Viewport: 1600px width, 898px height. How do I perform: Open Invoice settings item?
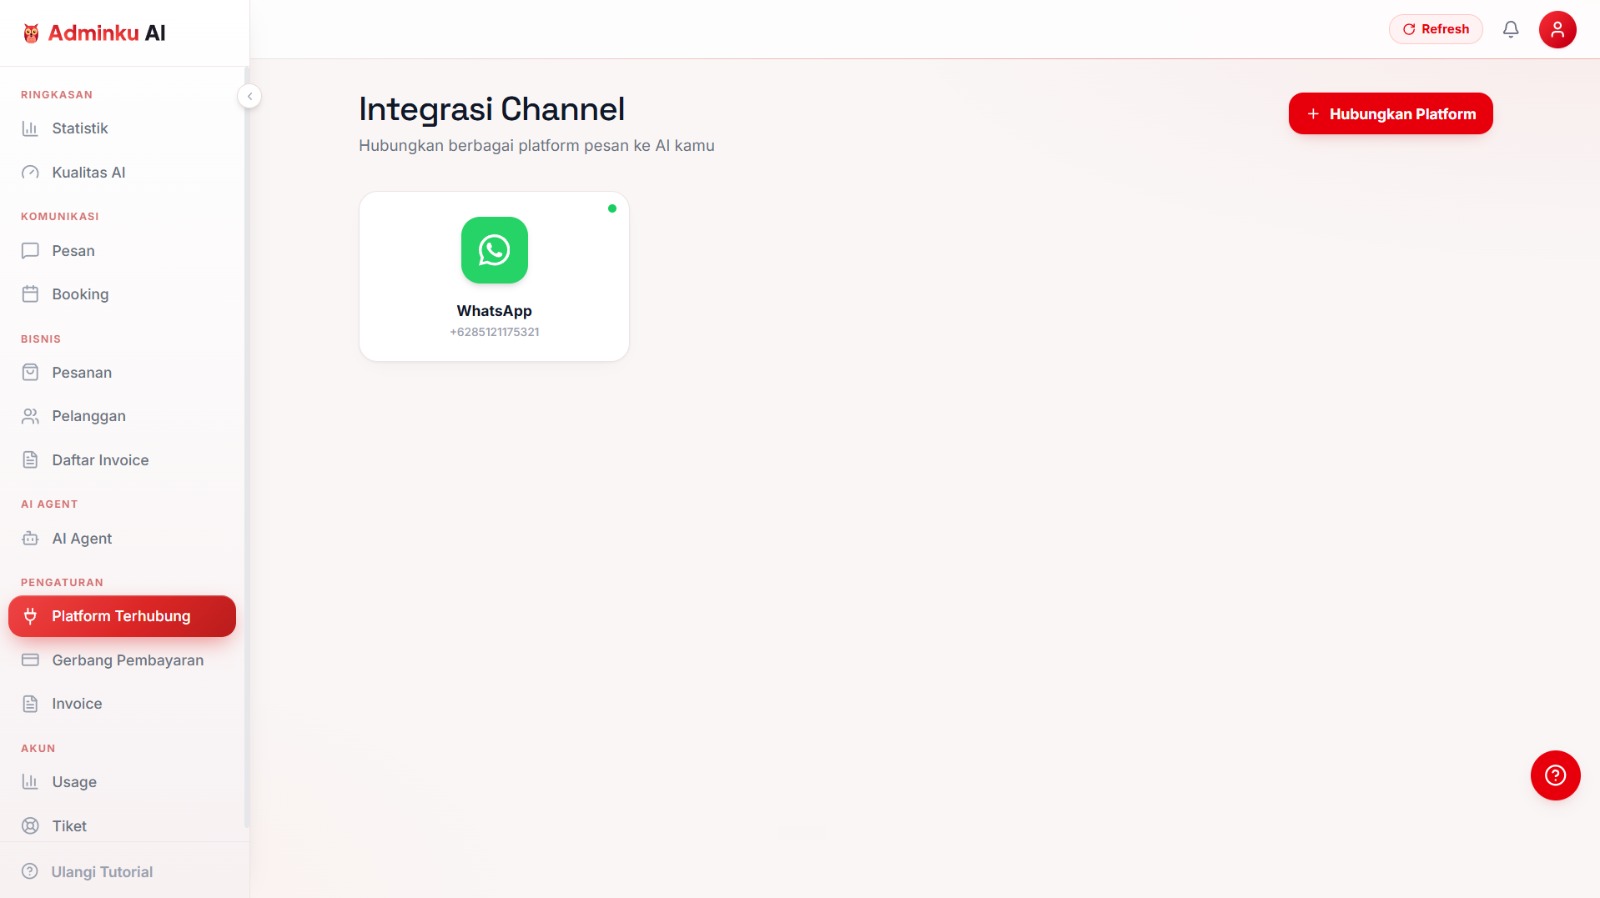[x=122, y=704]
